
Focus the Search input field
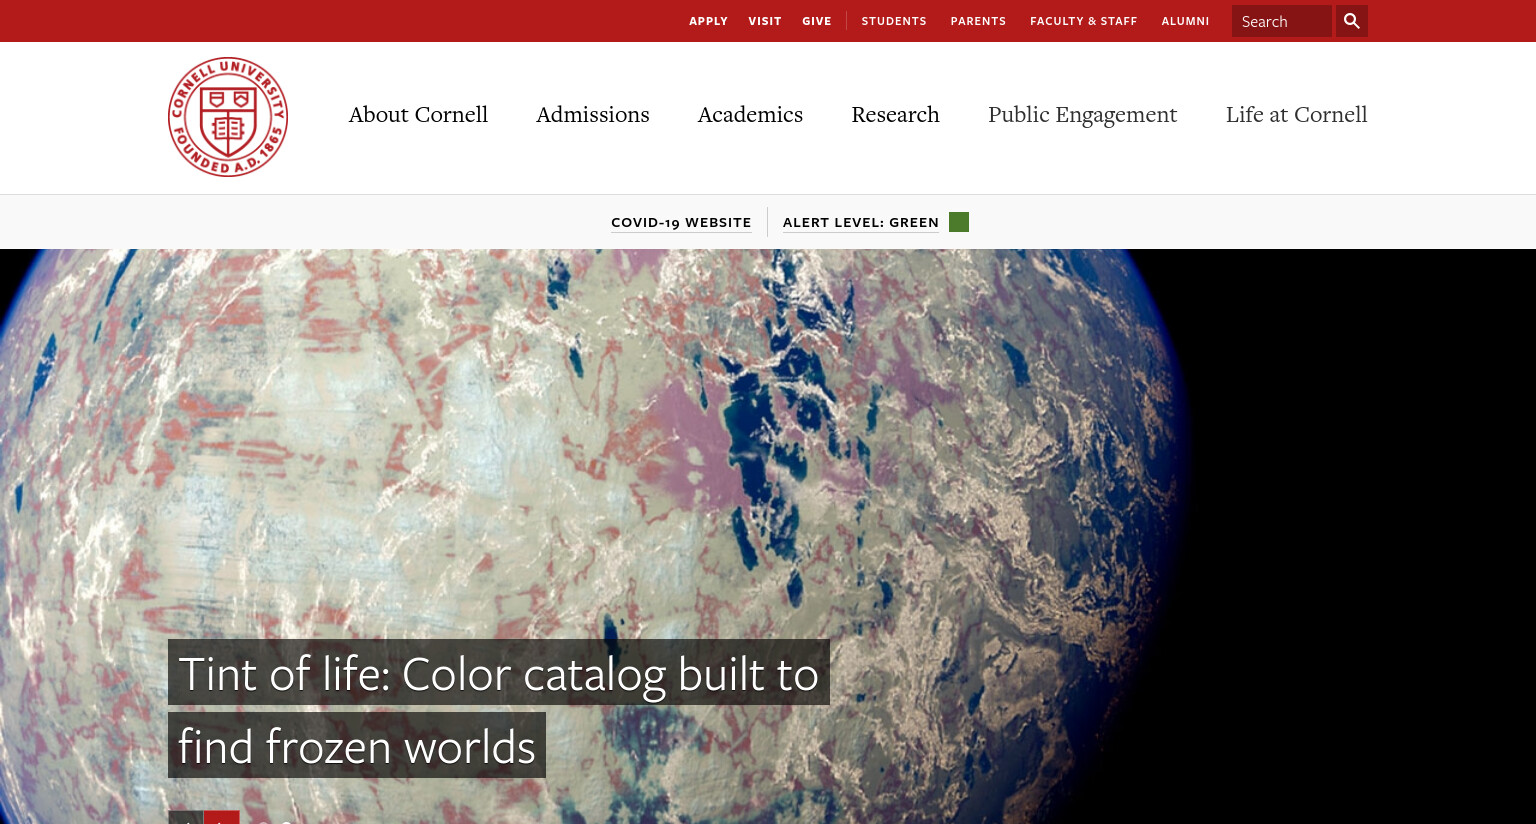(x=1281, y=21)
